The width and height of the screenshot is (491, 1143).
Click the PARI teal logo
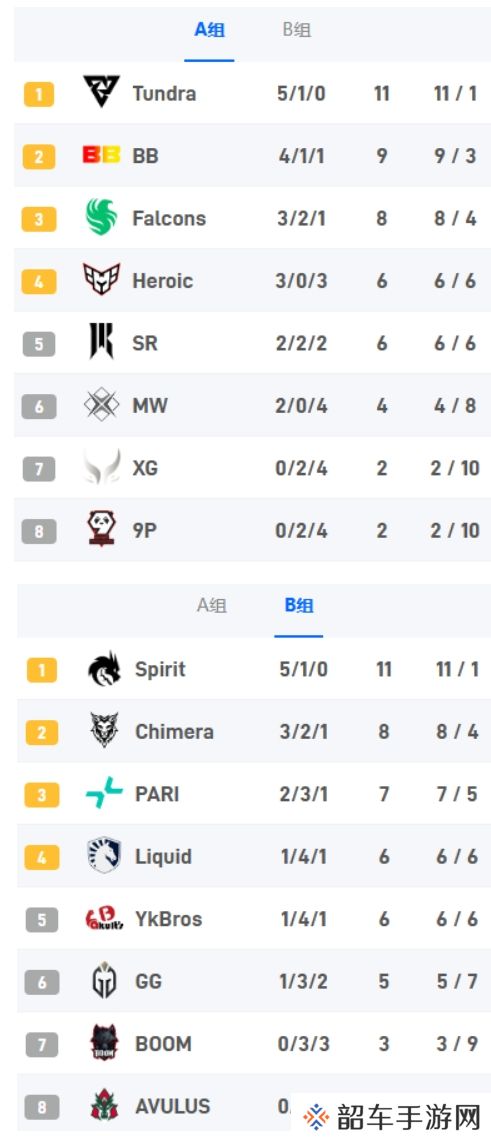click(x=104, y=793)
